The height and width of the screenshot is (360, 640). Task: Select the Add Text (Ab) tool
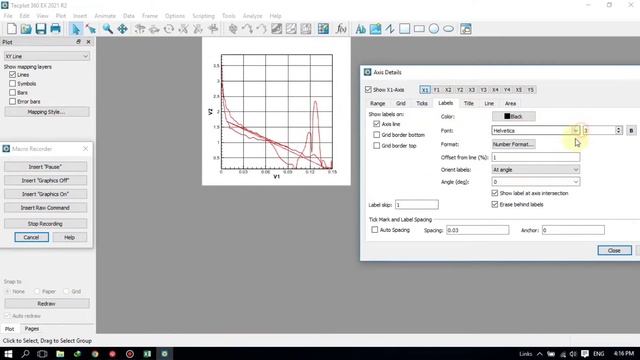click(360, 29)
